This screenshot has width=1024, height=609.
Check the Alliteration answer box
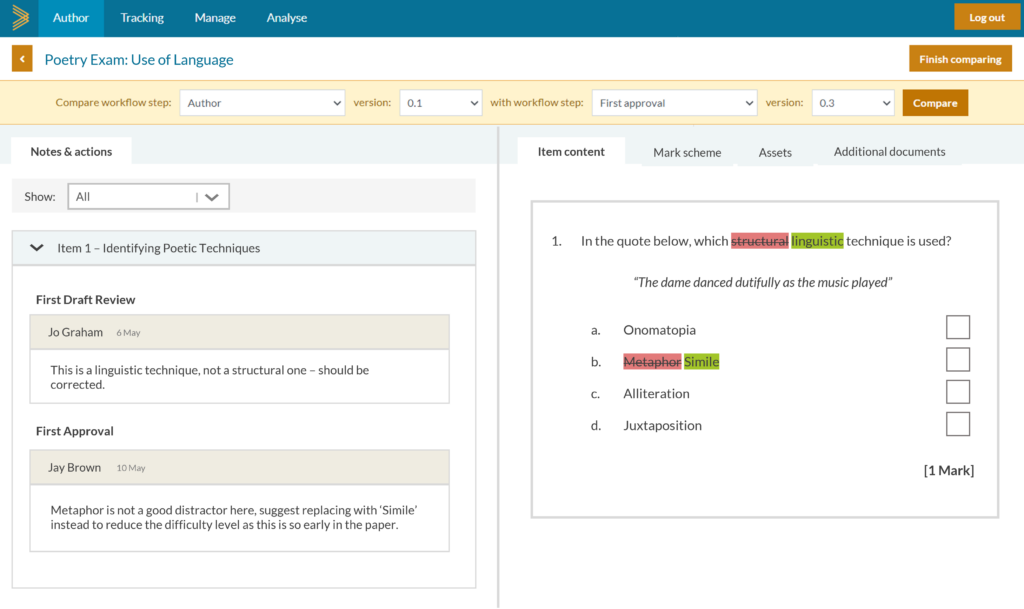957,391
